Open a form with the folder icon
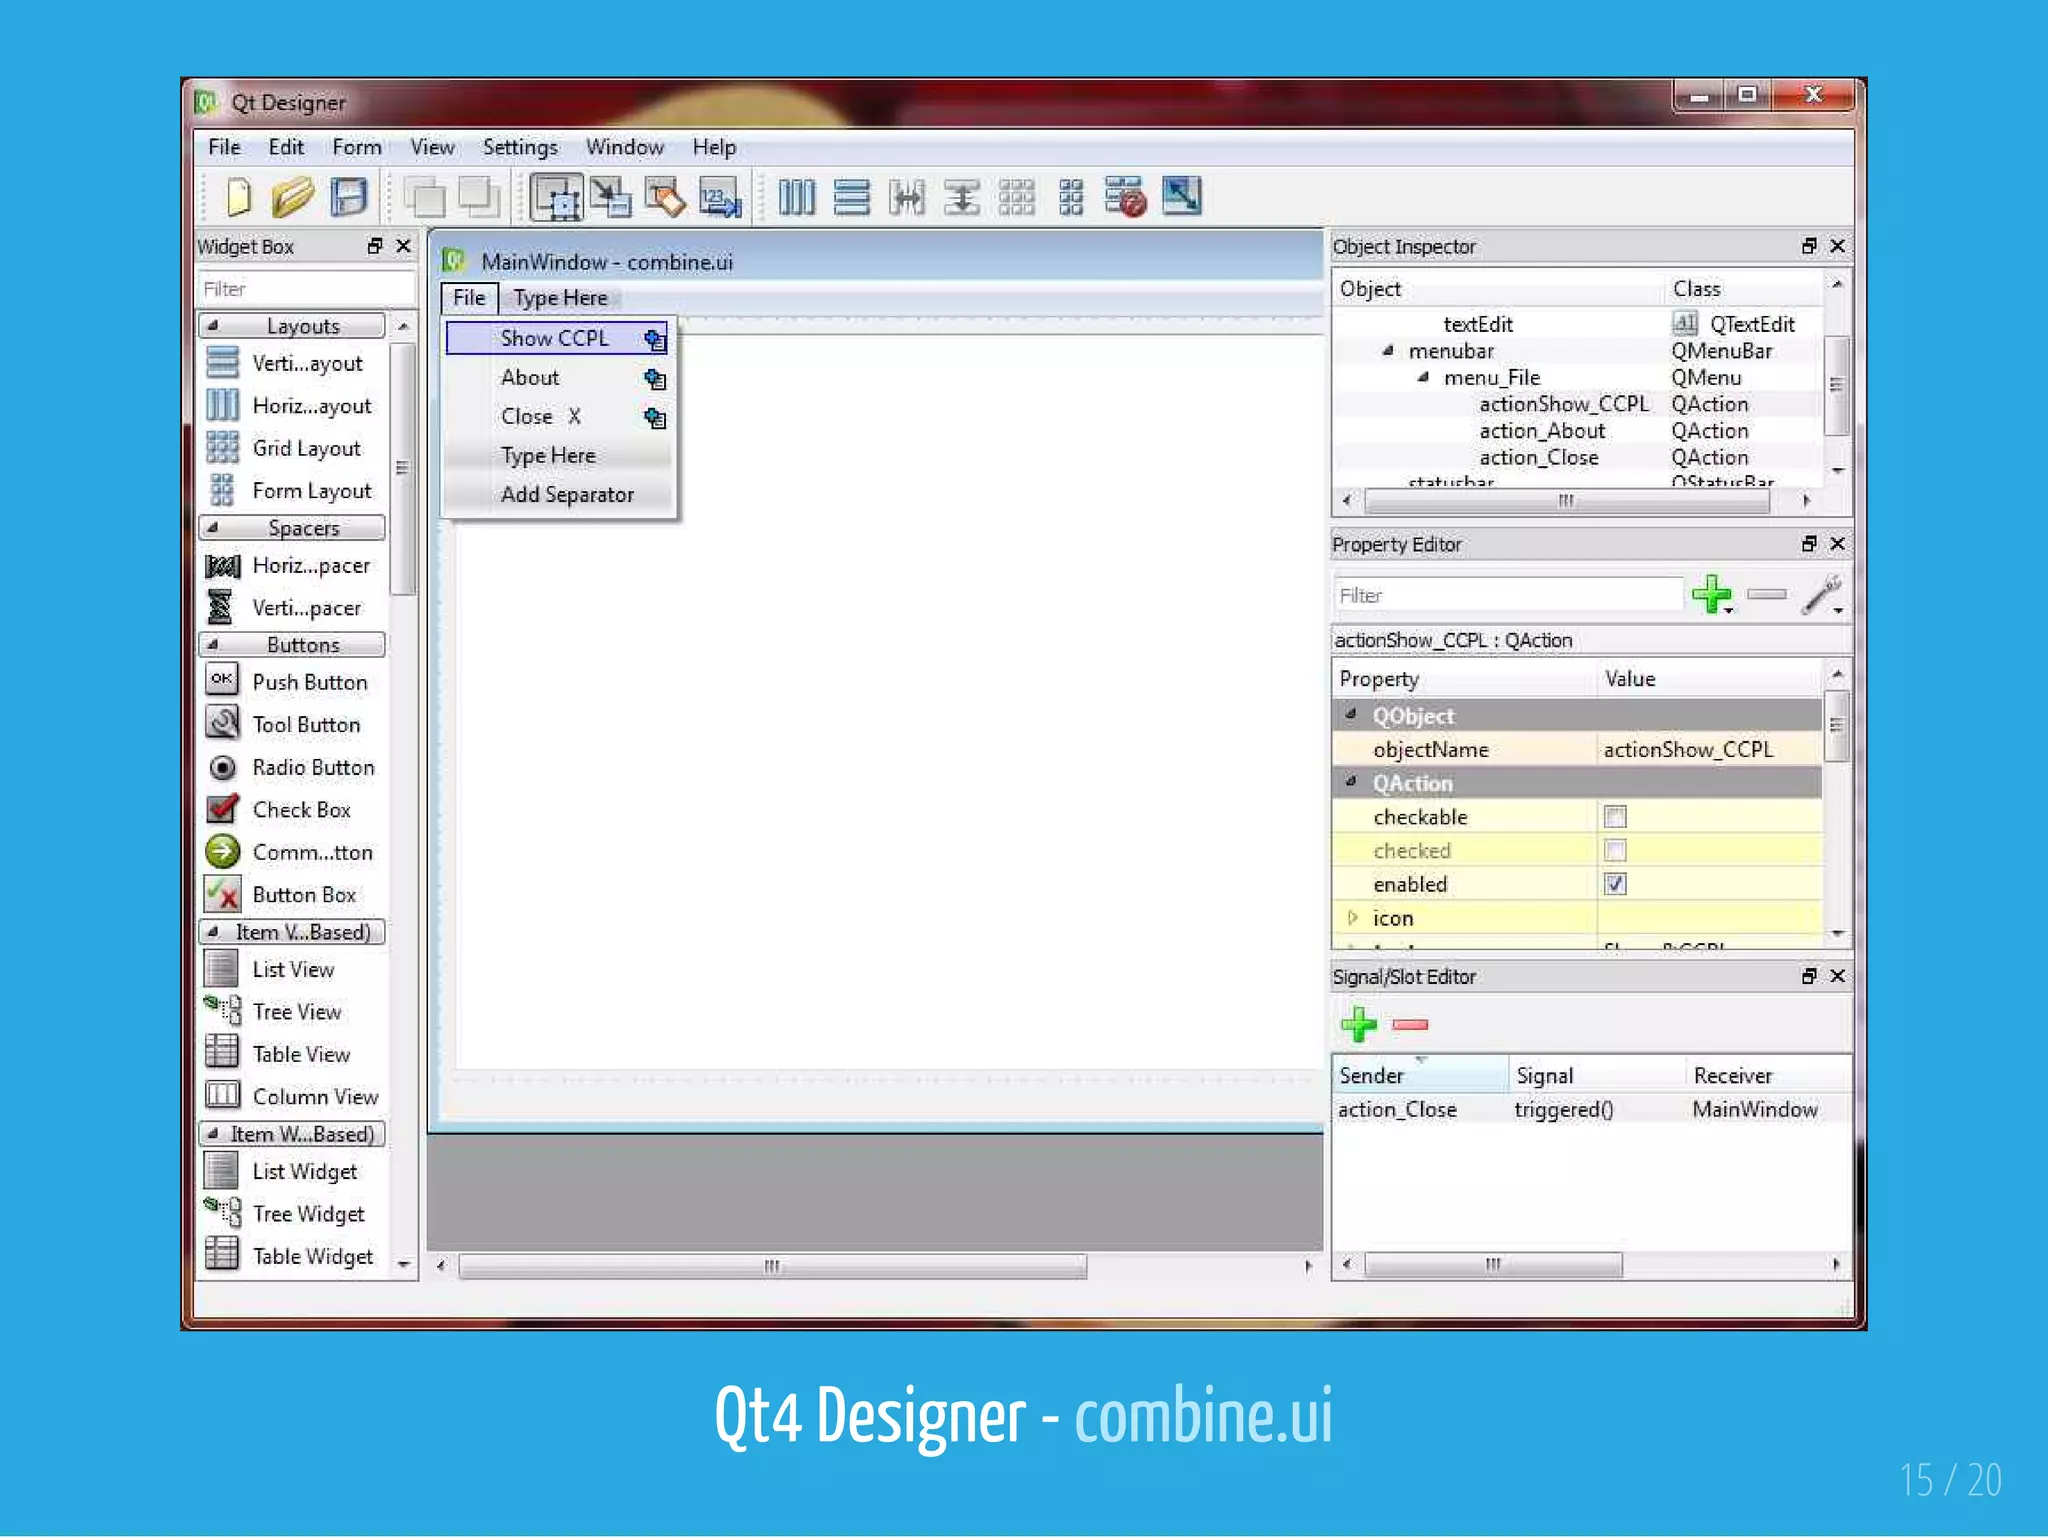This screenshot has width=2048, height=1537. pos(292,197)
